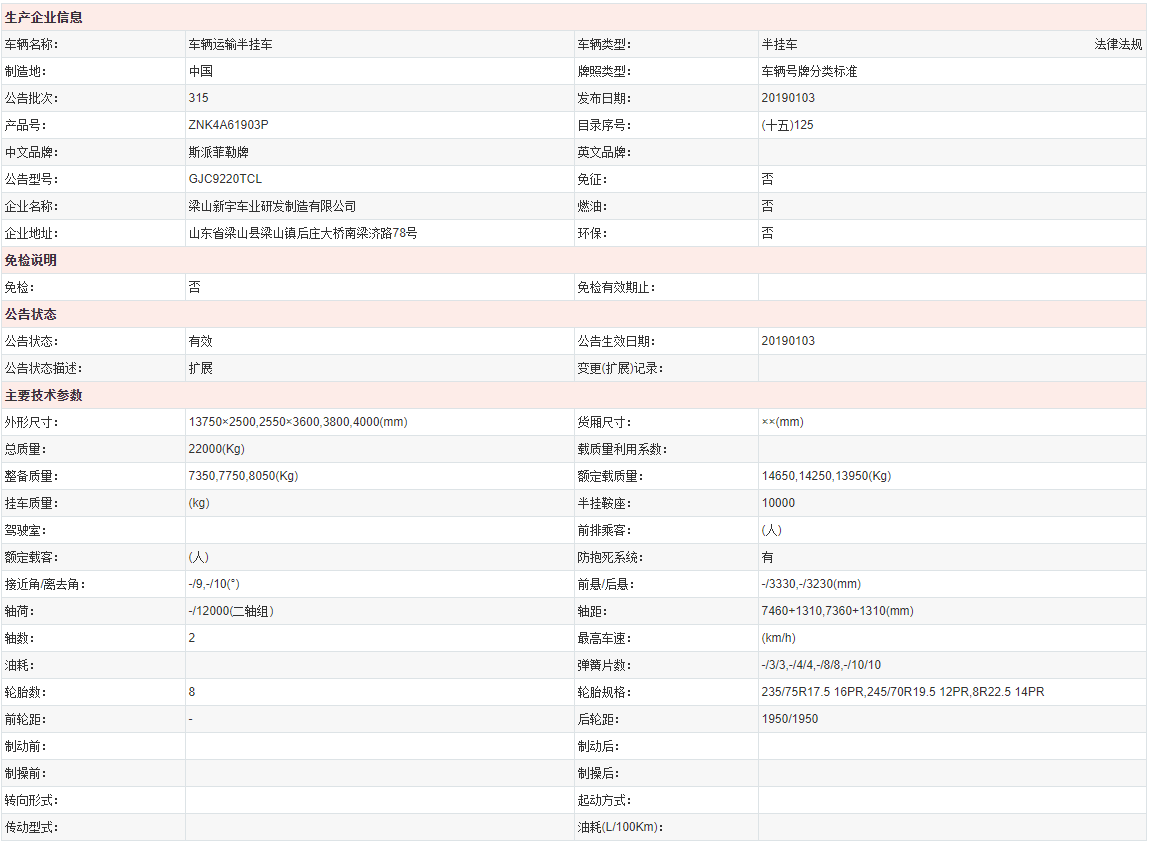
Task: Click the 车辆号牌分类标准 value
Action: click(809, 72)
